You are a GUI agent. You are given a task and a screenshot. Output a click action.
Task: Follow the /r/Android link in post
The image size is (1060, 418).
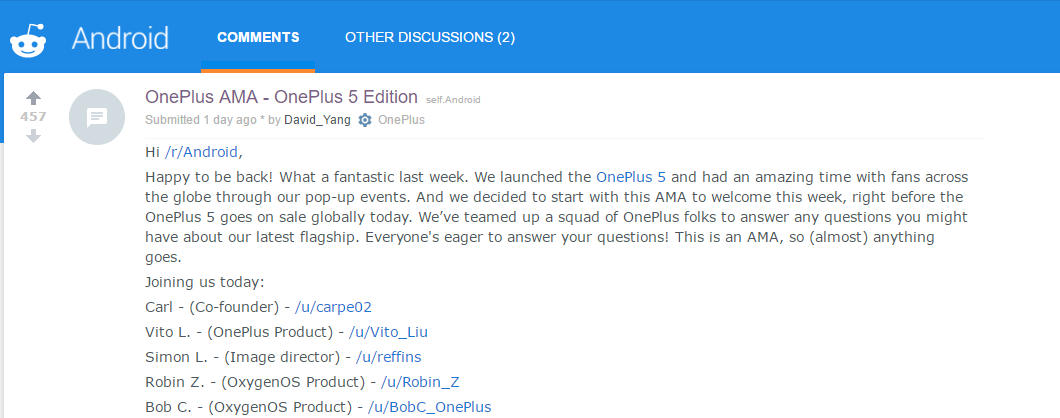click(201, 152)
